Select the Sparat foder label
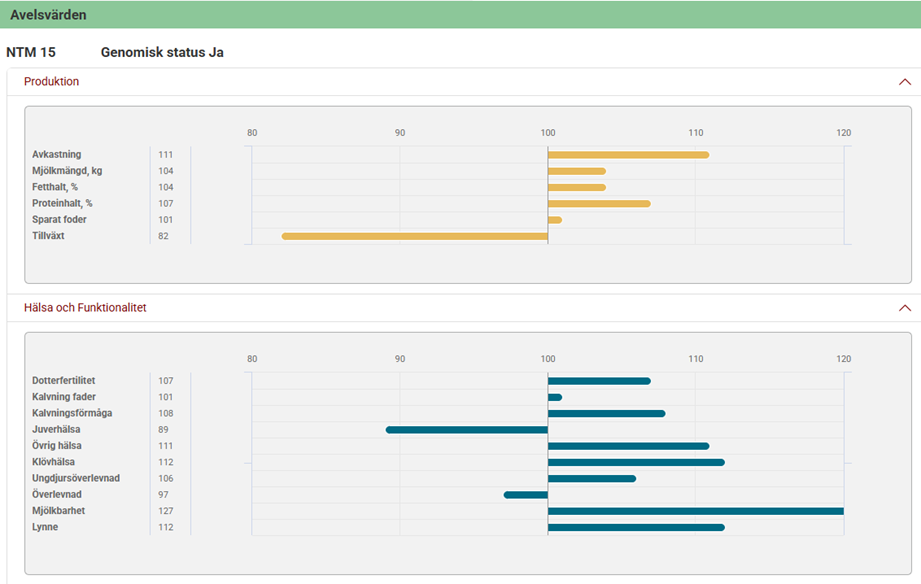Viewport: 921px width, 584px height. pos(60,220)
